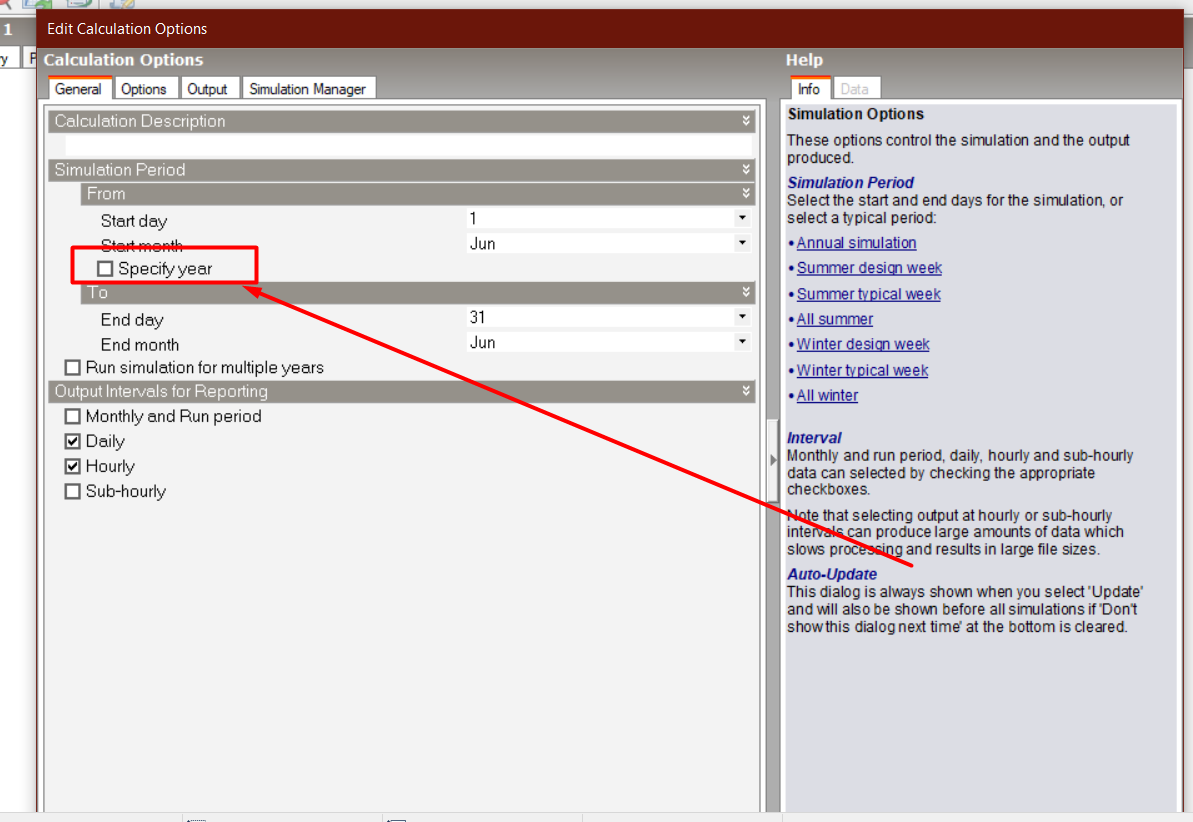This screenshot has width=1193, height=822.
Task: Toggle the Sub-hourly output checkbox
Action: pos(72,491)
